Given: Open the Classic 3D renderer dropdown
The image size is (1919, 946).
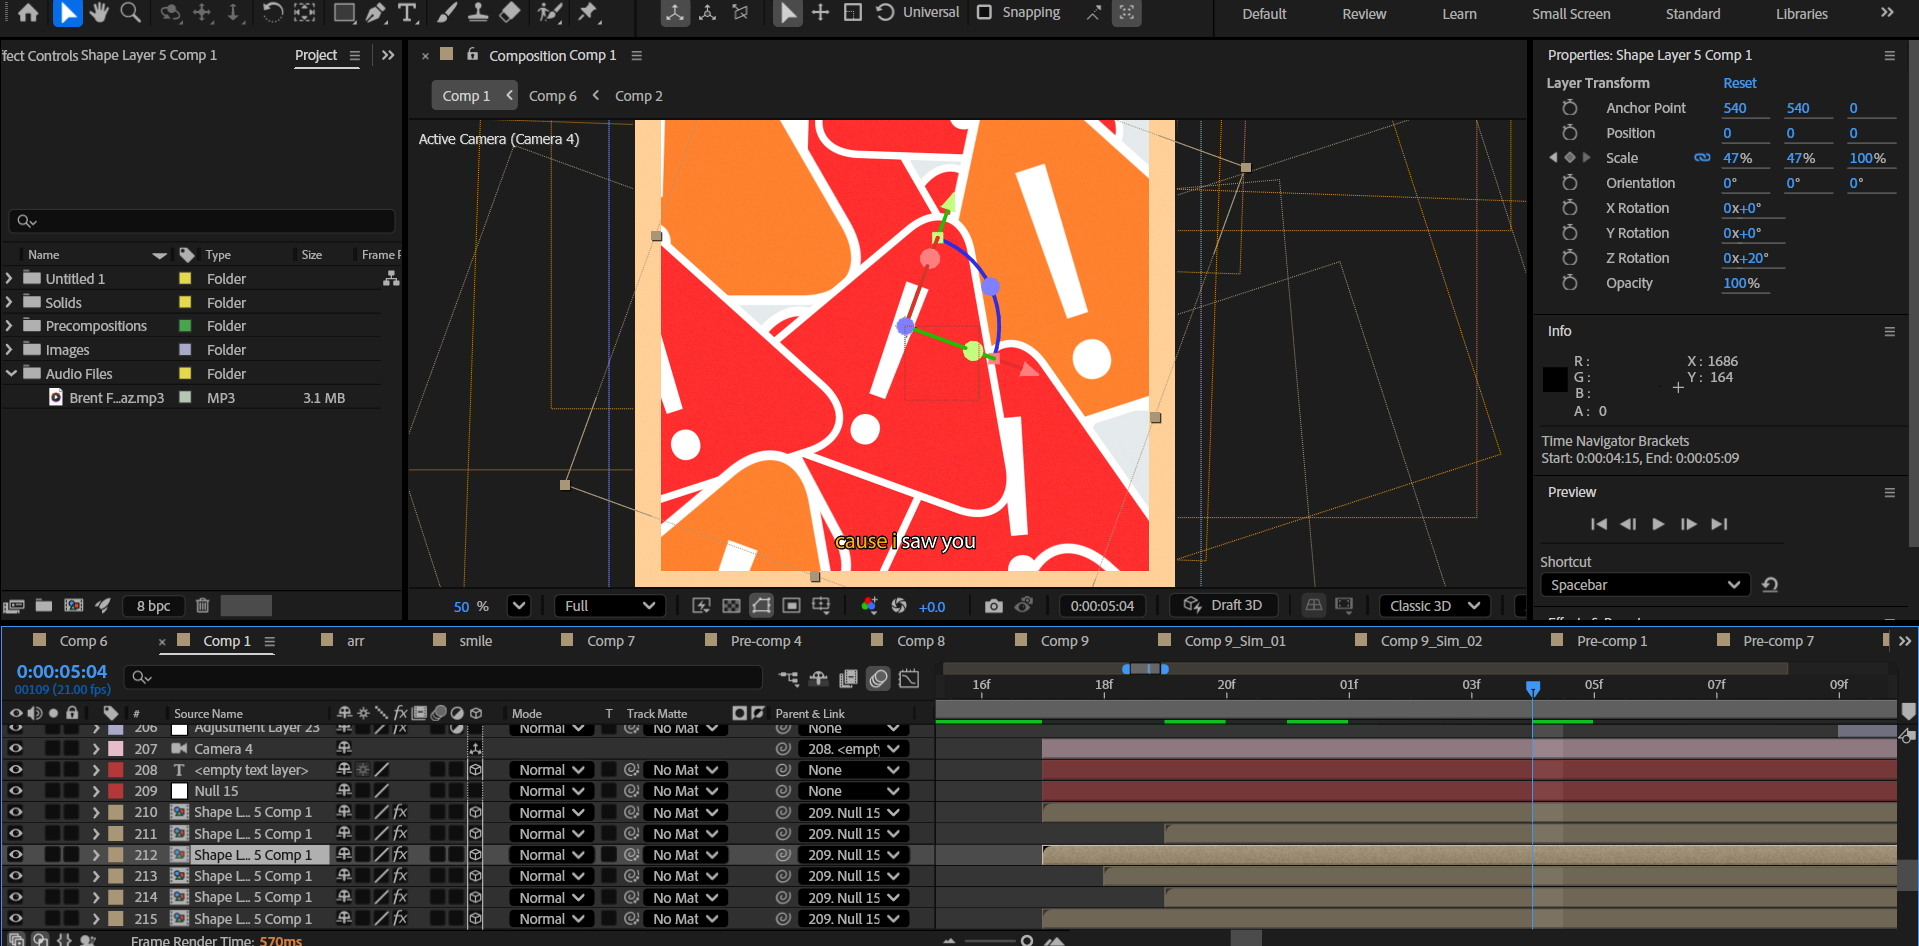Looking at the screenshot, I should tap(1434, 606).
